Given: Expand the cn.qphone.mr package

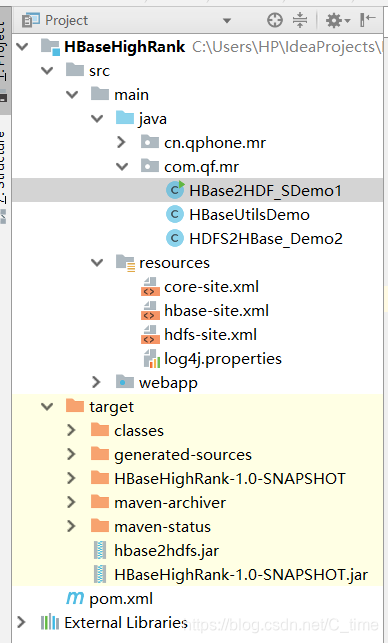Looking at the screenshot, I should click(121, 143).
